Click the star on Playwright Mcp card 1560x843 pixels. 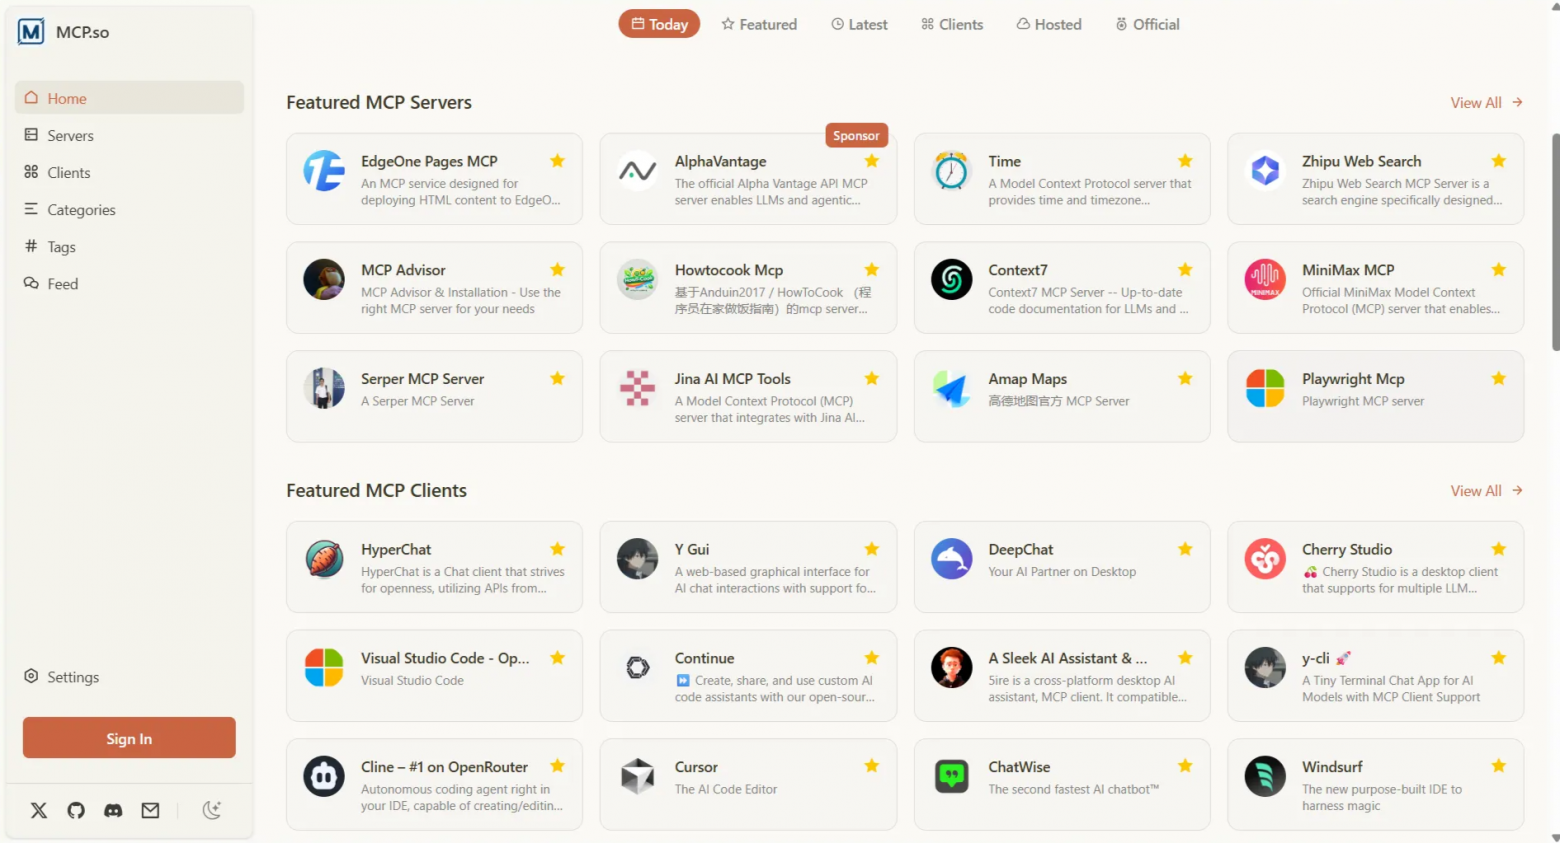1499,378
